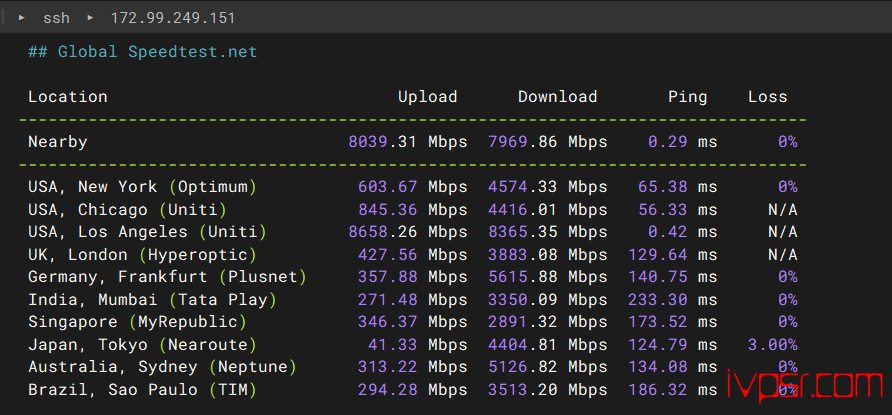Click New York ping 65.38 ms
The width and height of the screenshot is (892, 415).
(678, 187)
